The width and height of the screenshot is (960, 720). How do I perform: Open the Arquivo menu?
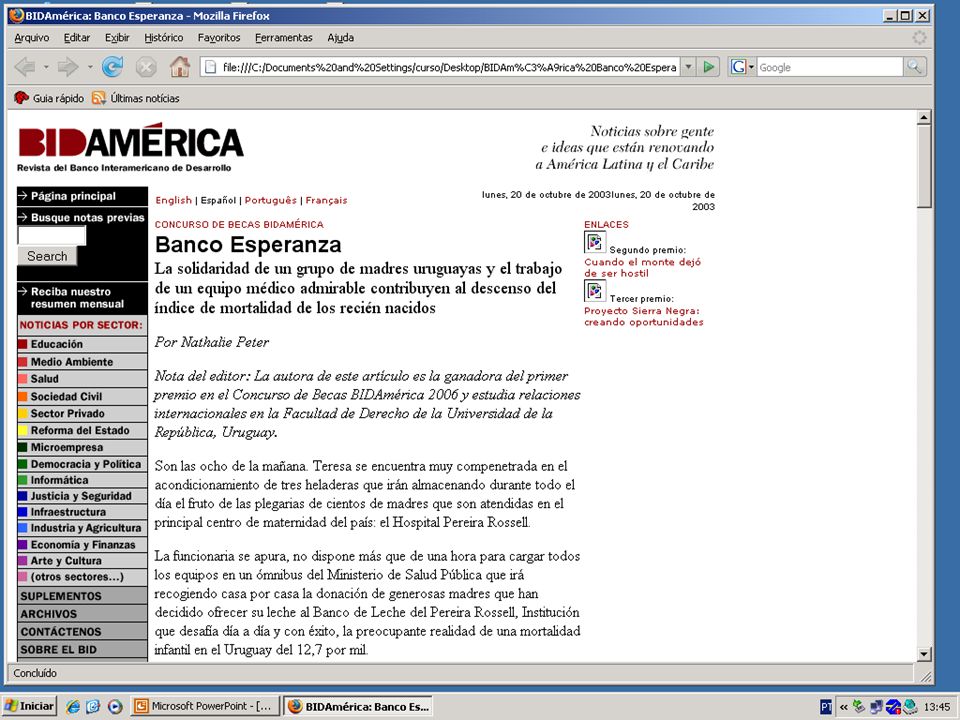click(31, 37)
